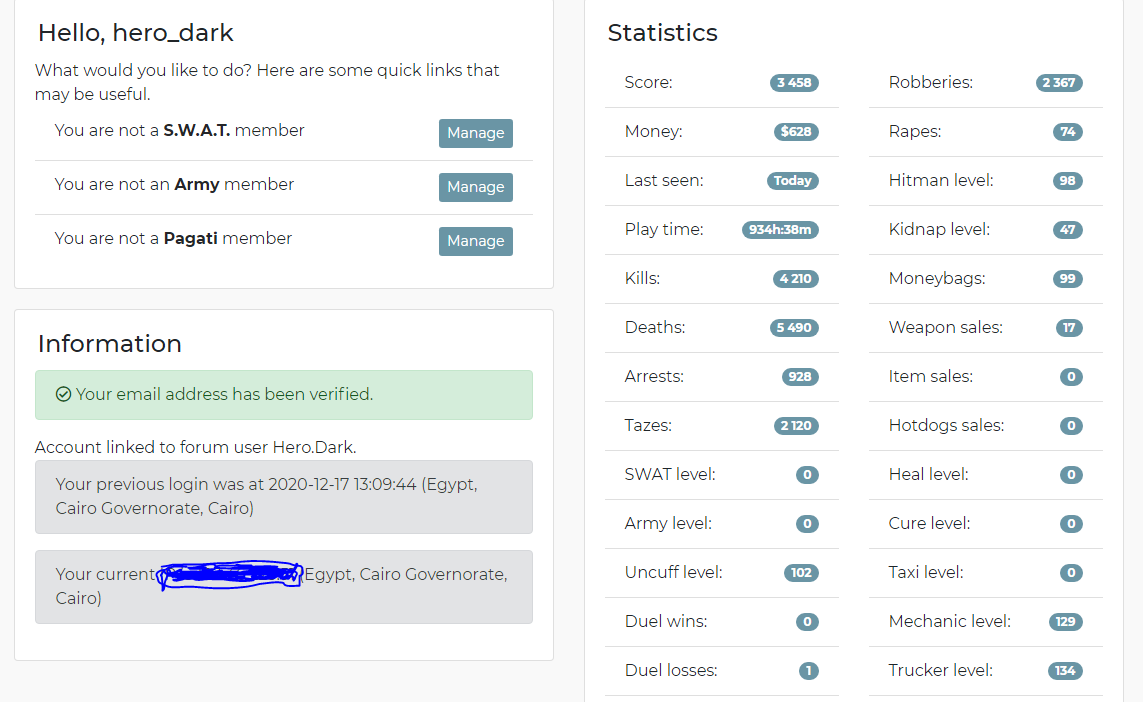The width and height of the screenshot is (1143, 702).
Task: Click the Weapon sales badge 17
Action: [1069, 327]
